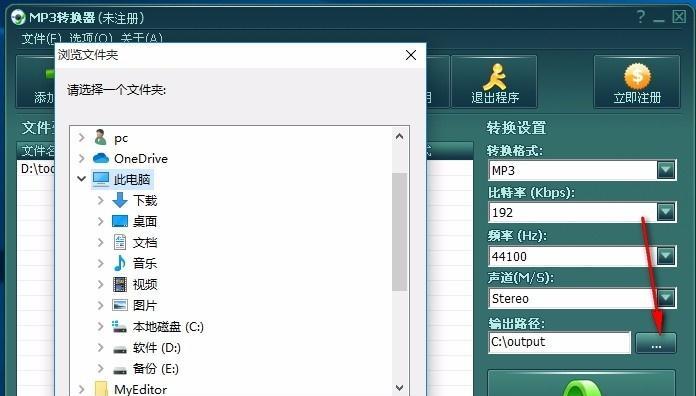696x396 pixels.
Task: Select the 下载 download arrow icon
Action: tap(120, 200)
